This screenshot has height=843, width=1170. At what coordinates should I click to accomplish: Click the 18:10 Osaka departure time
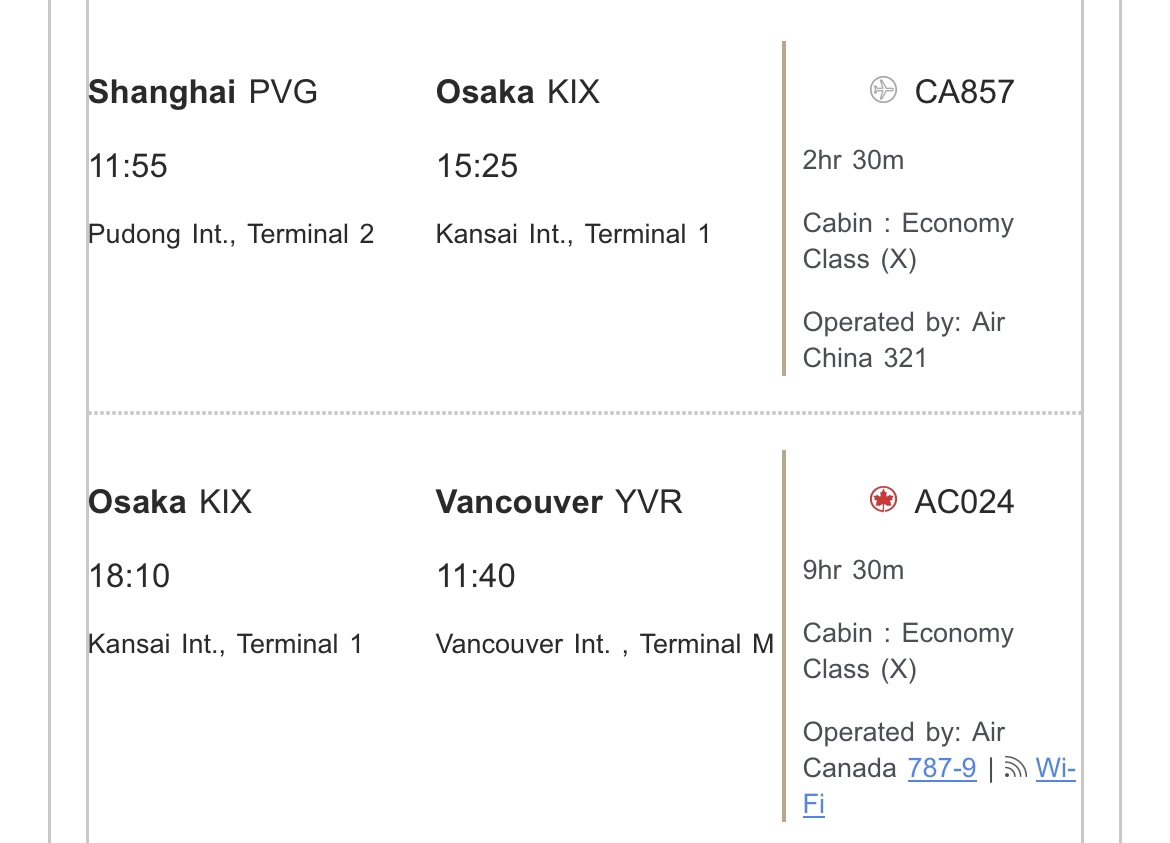[x=129, y=576]
